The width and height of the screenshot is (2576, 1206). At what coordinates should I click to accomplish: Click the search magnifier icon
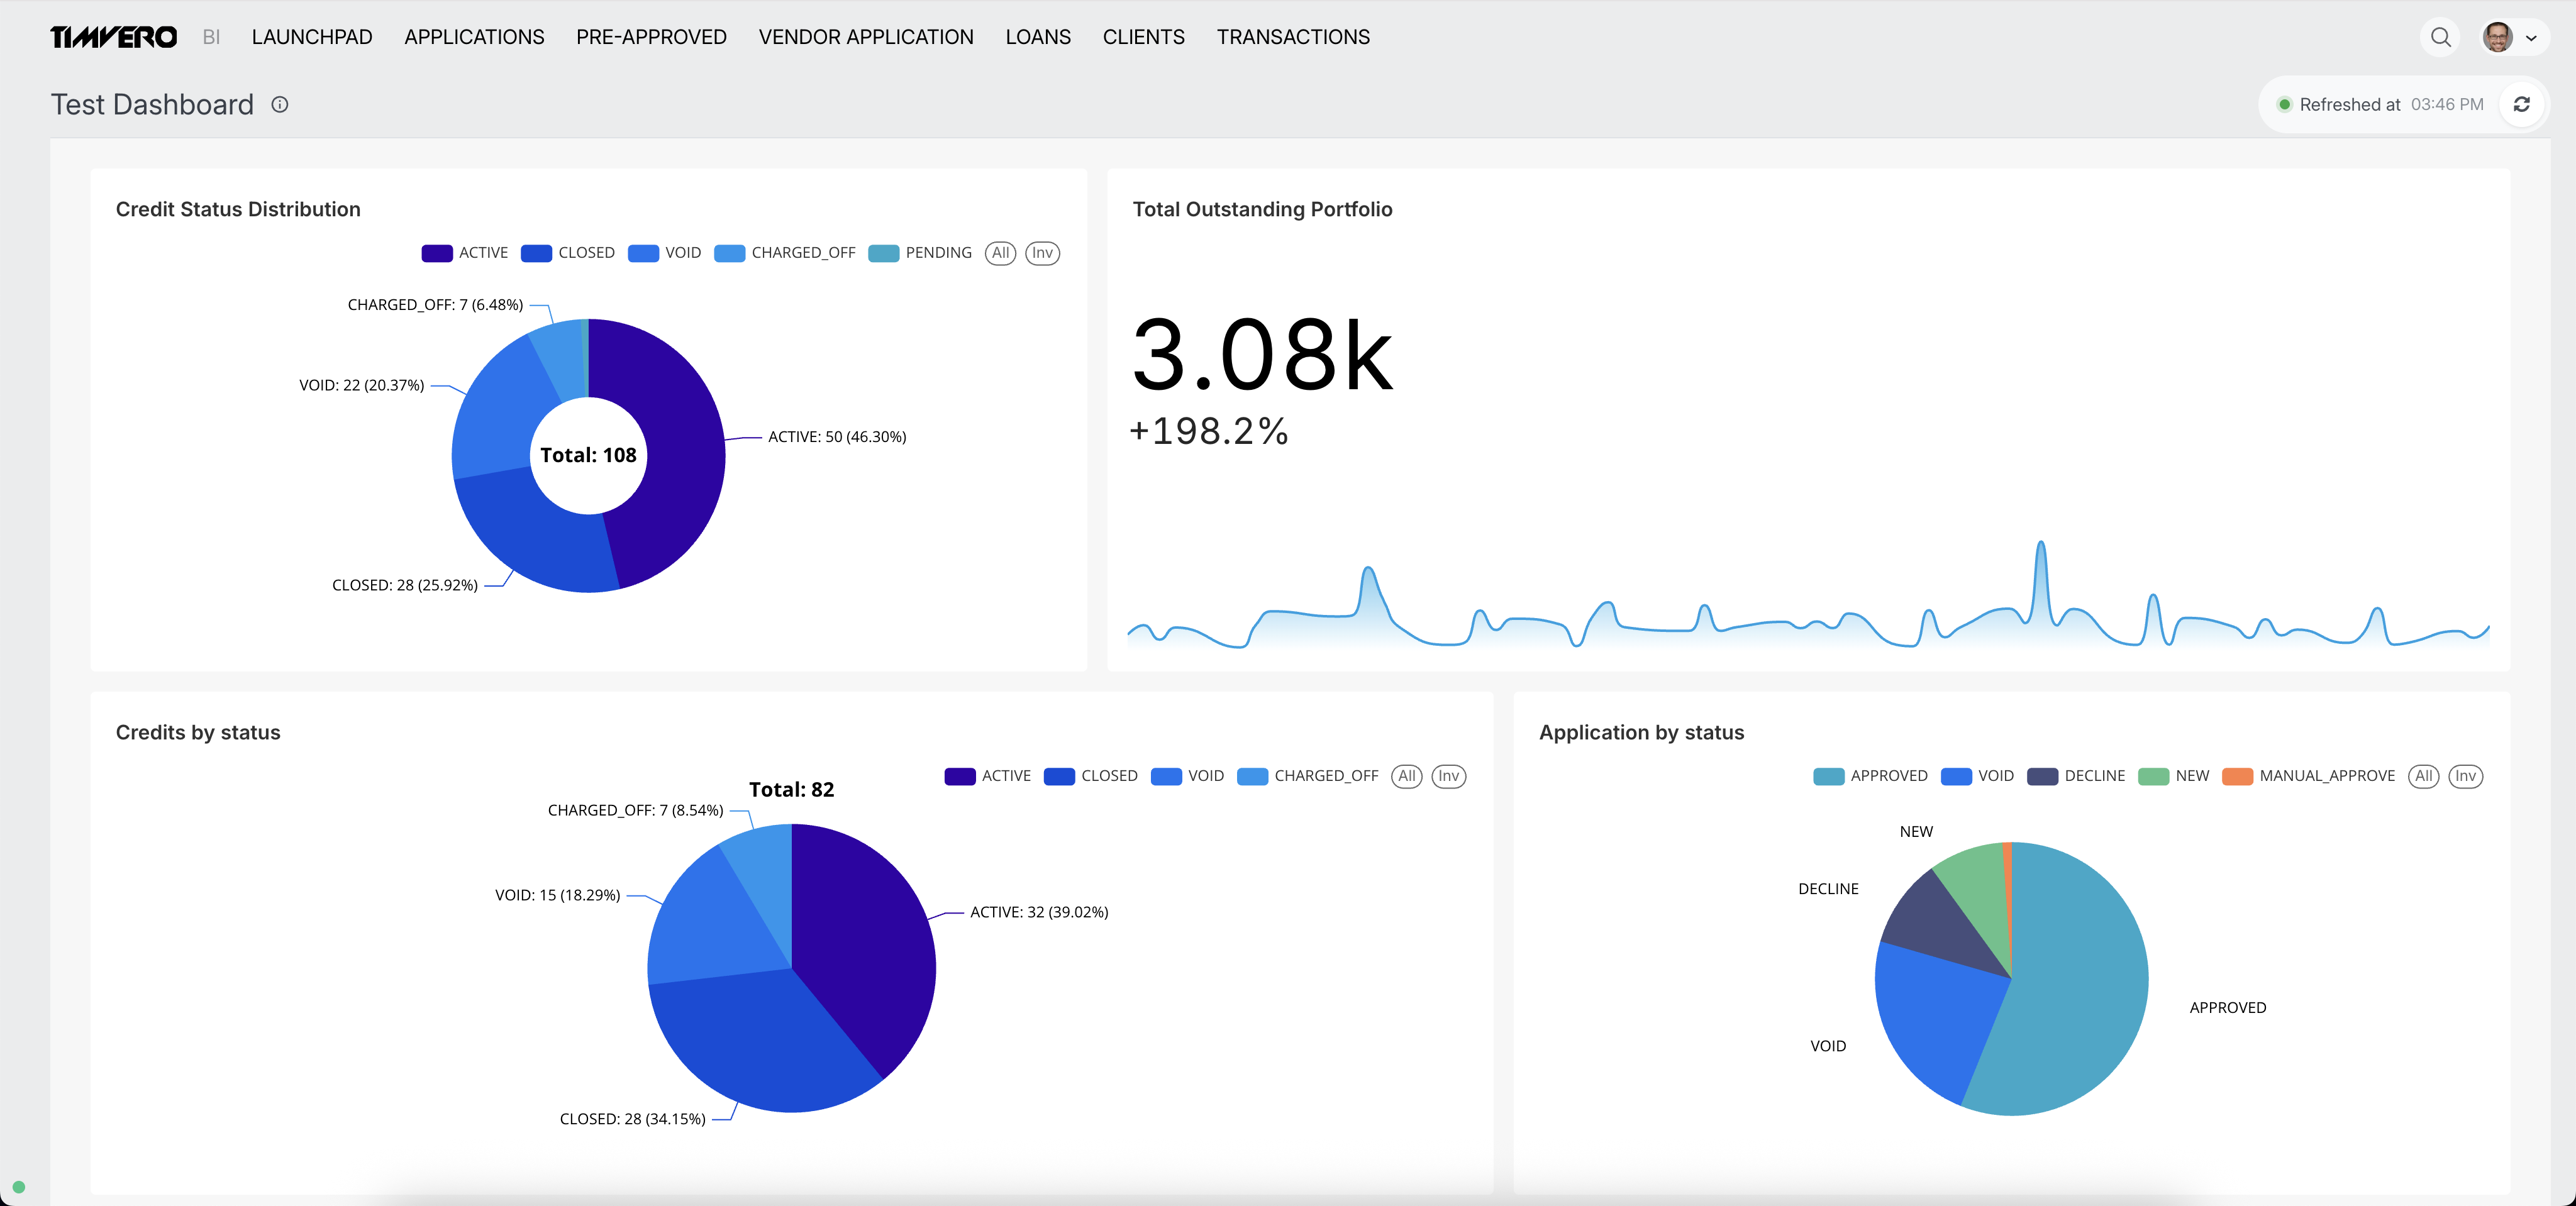tap(2440, 37)
